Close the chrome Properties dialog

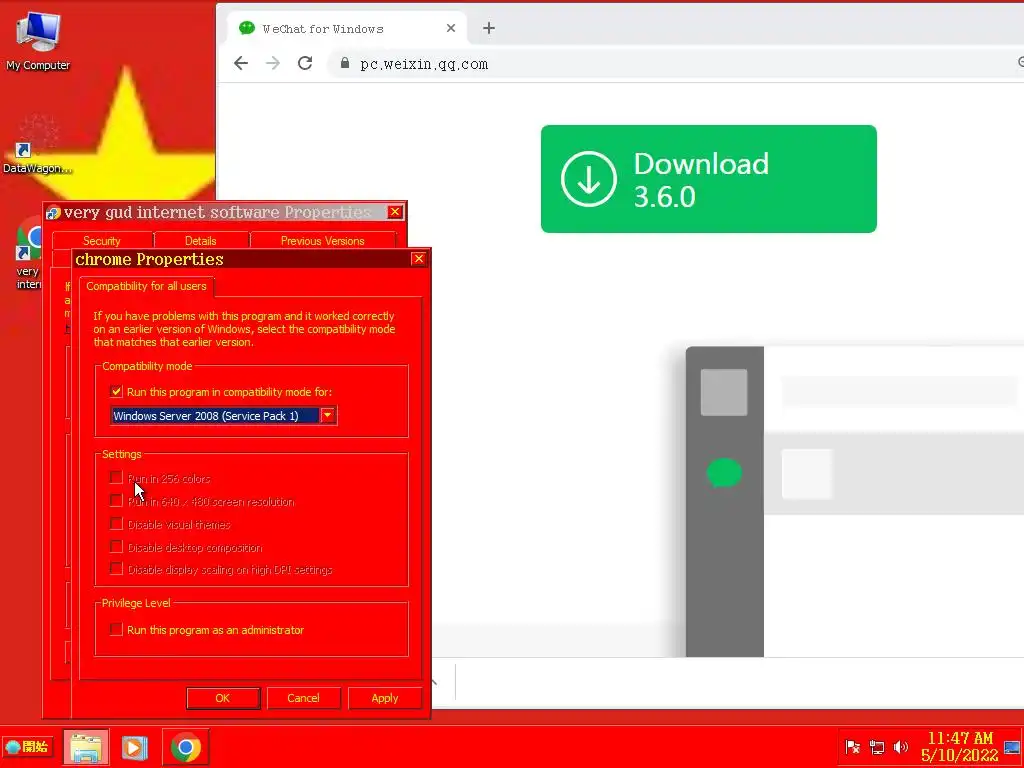[x=419, y=259]
